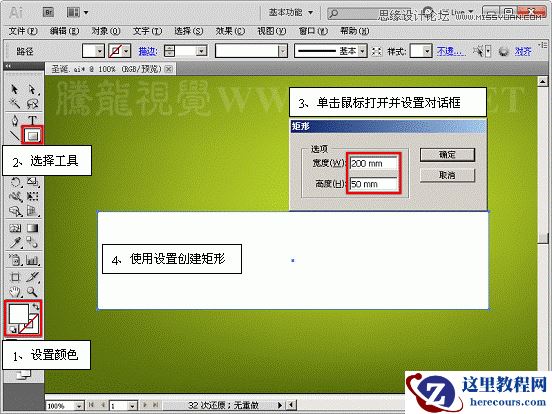The height and width of the screenshot is (414, 552).
Task: Open stroke color dropdown in control bar
Action: point(126,51)
